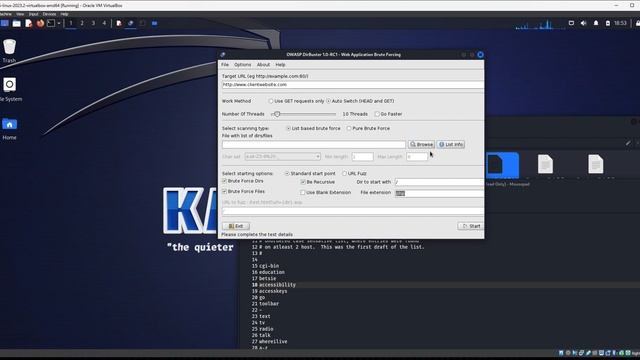Click the volume speaker tray icon
The width and height of the screenshot is (640, 360).
583,23
